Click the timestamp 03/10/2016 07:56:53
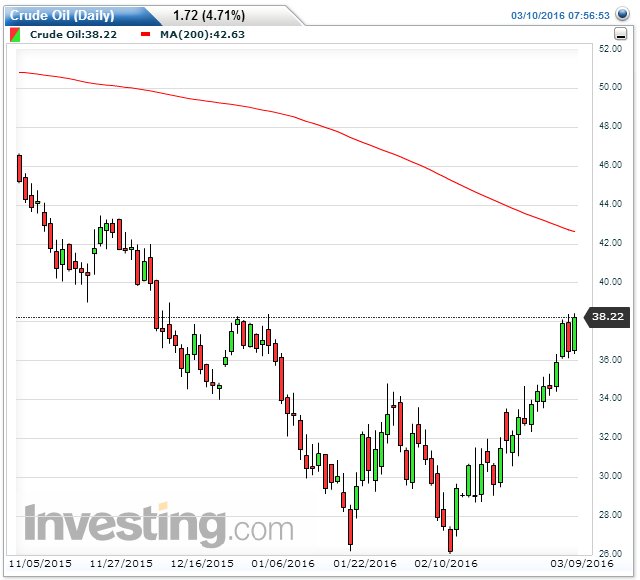640x580 pixels. coord(560,16)
